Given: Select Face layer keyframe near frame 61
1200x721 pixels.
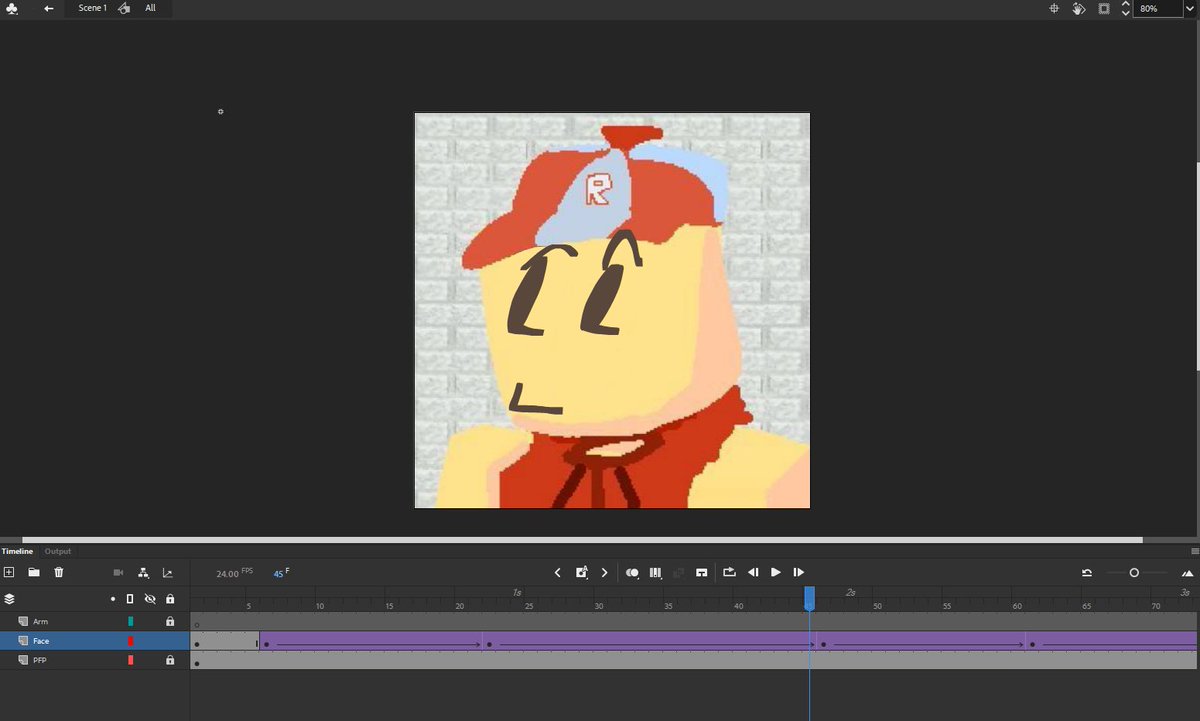Looking at the screenshot, I should coord(1032,645).
